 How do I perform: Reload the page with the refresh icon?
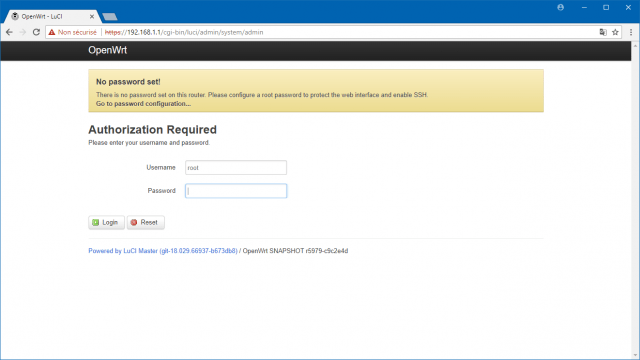[x=36, y=32]
